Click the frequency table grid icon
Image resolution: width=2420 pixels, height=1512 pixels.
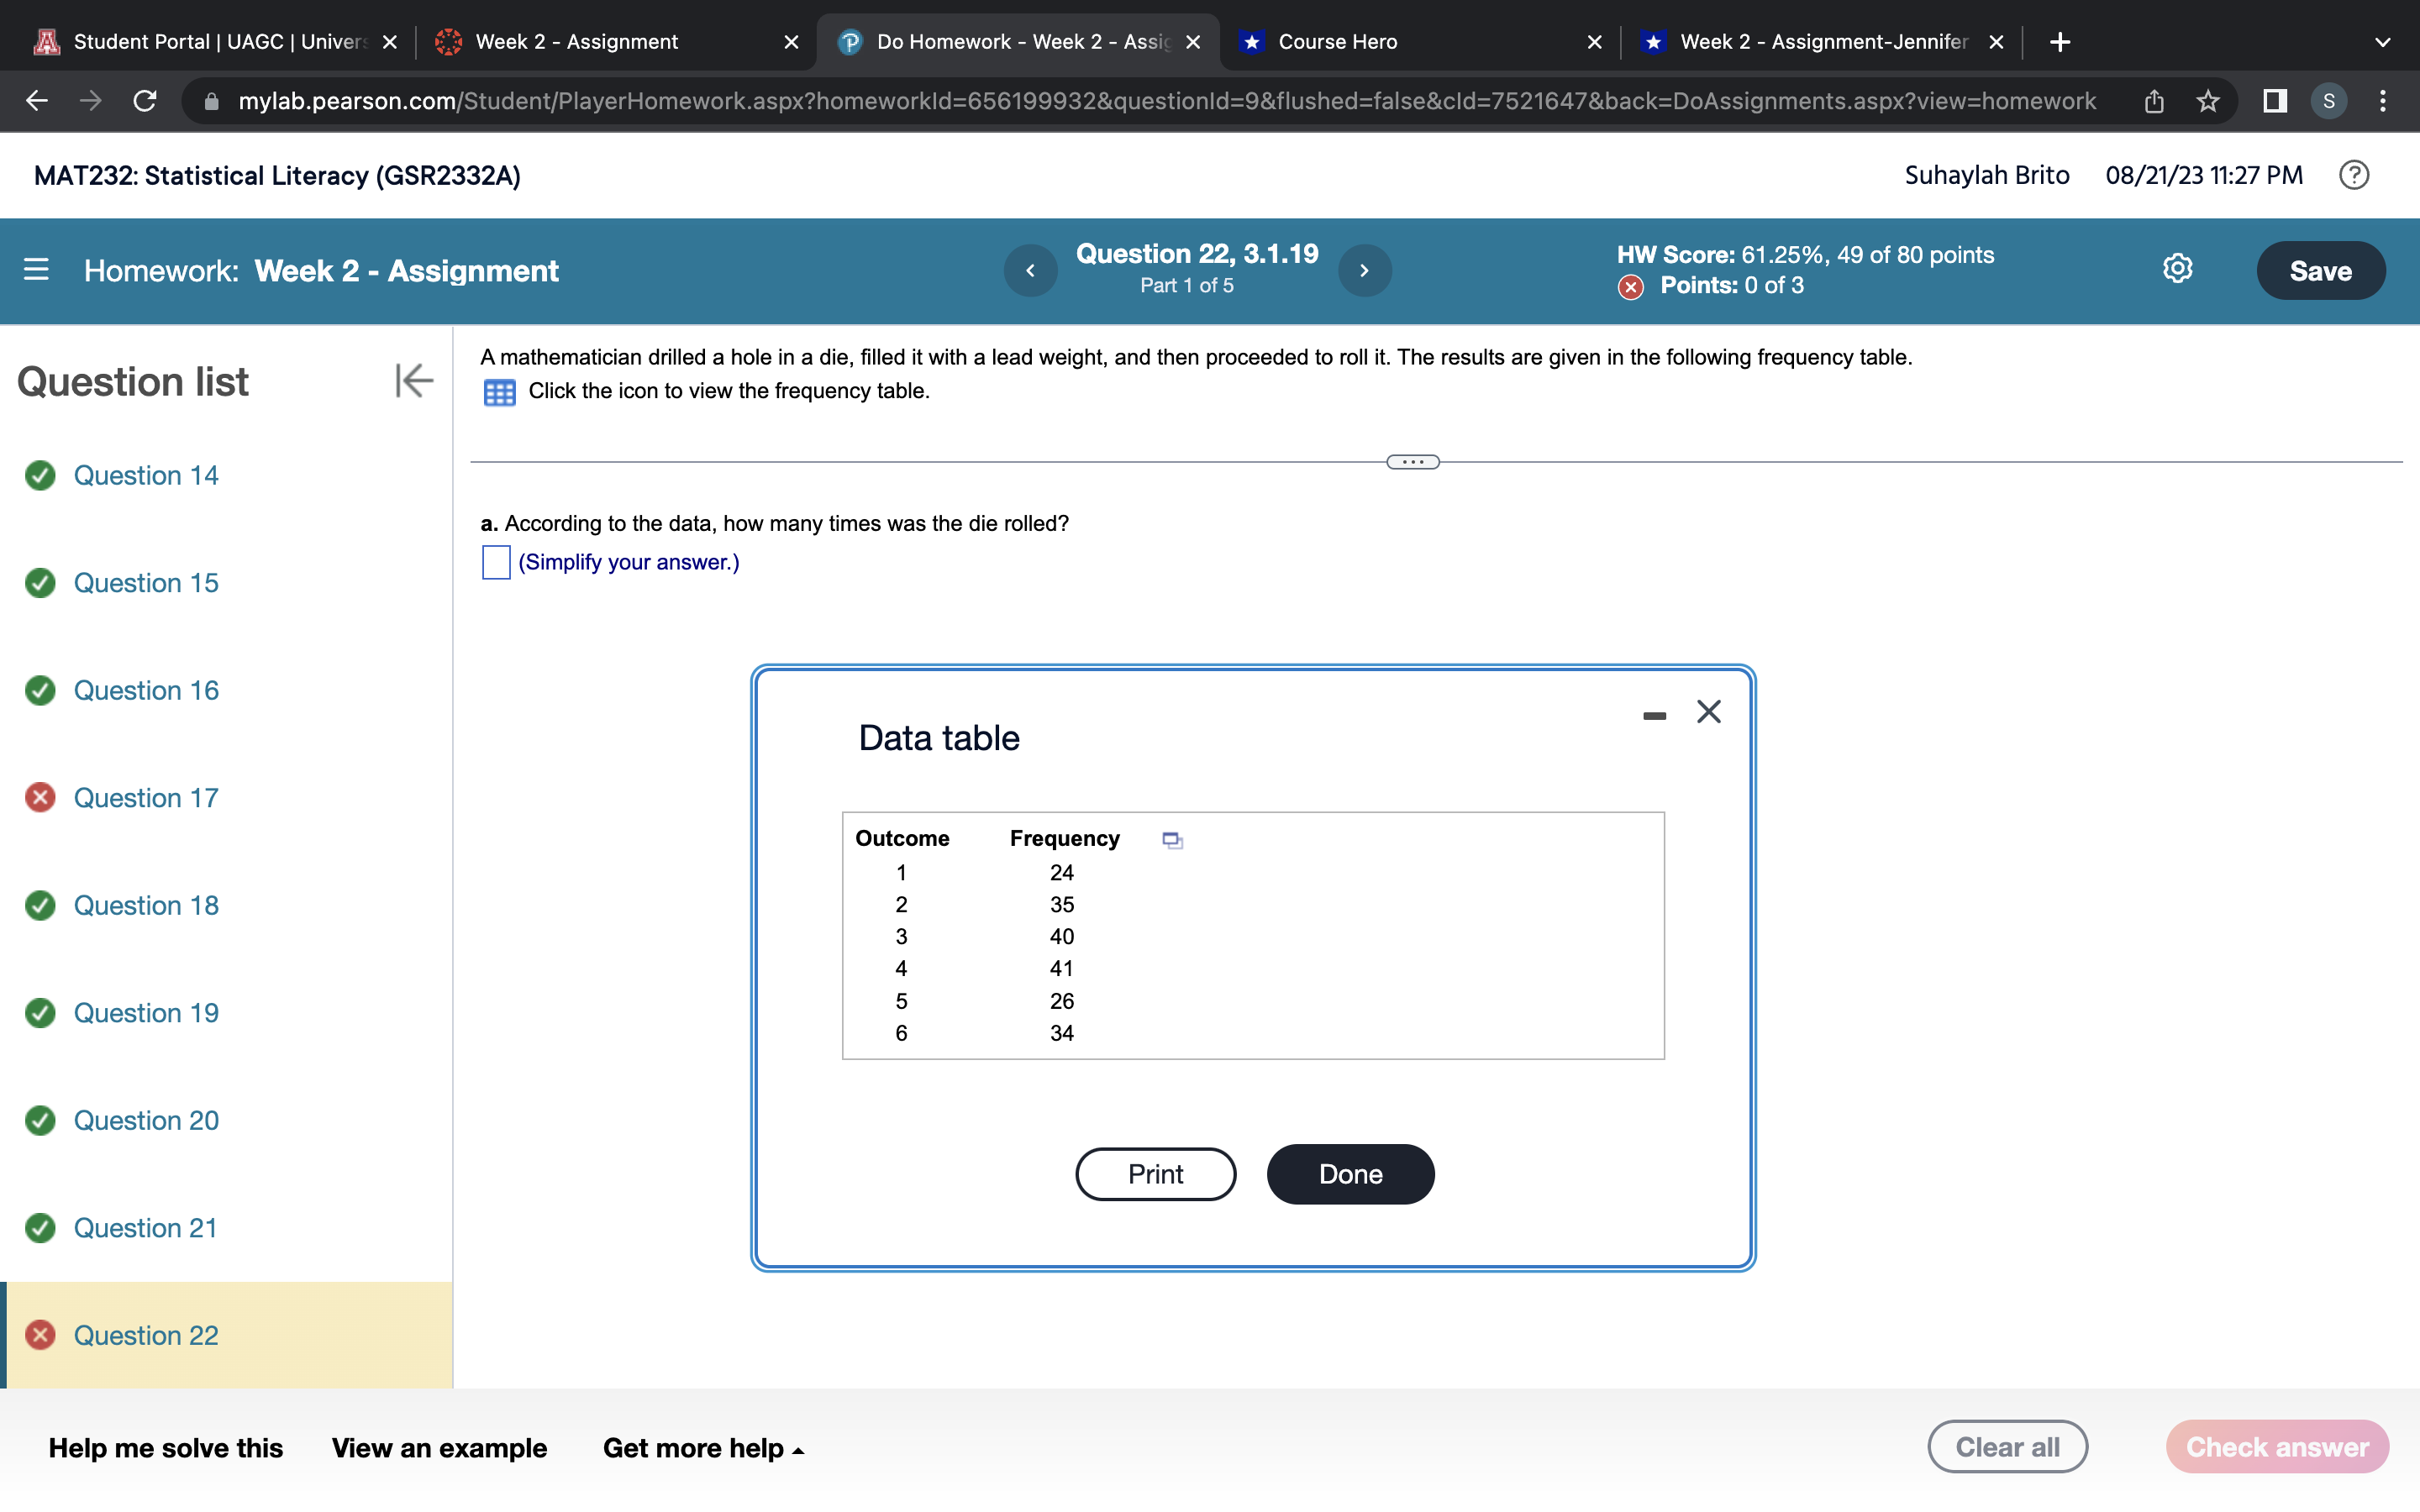[499, 392]
